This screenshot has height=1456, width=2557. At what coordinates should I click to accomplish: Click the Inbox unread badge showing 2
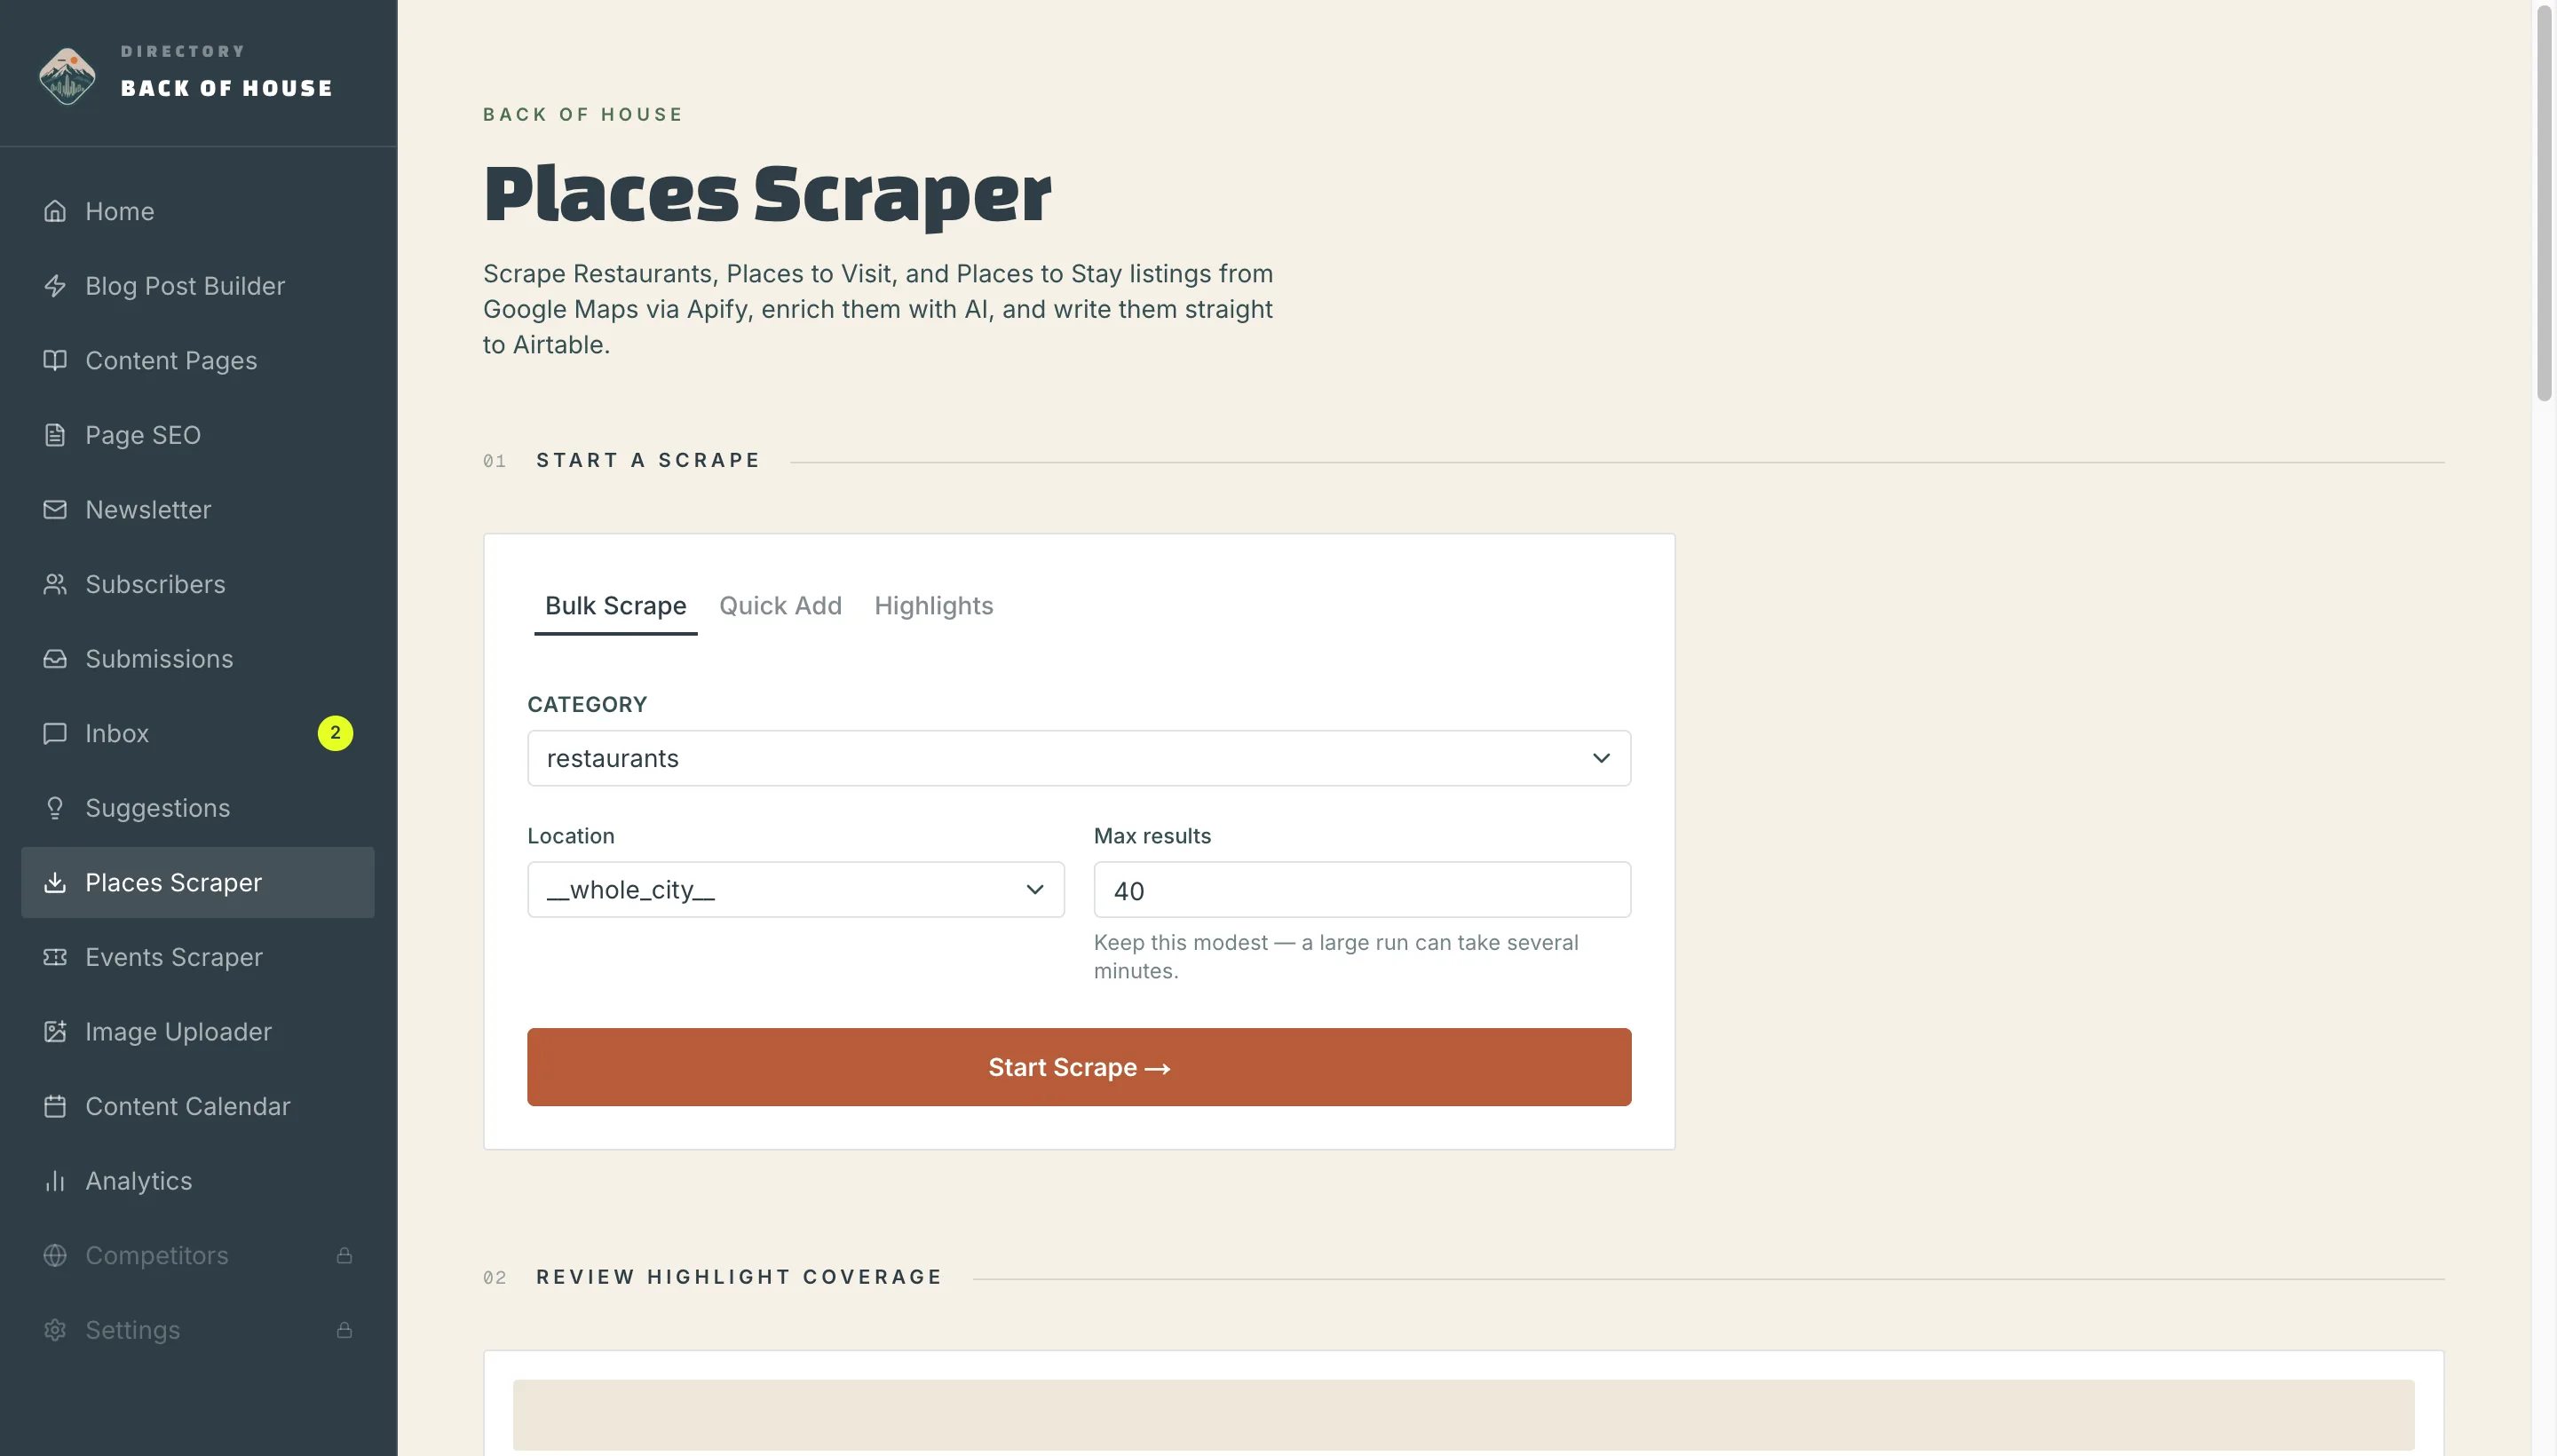tap(335, 733)
